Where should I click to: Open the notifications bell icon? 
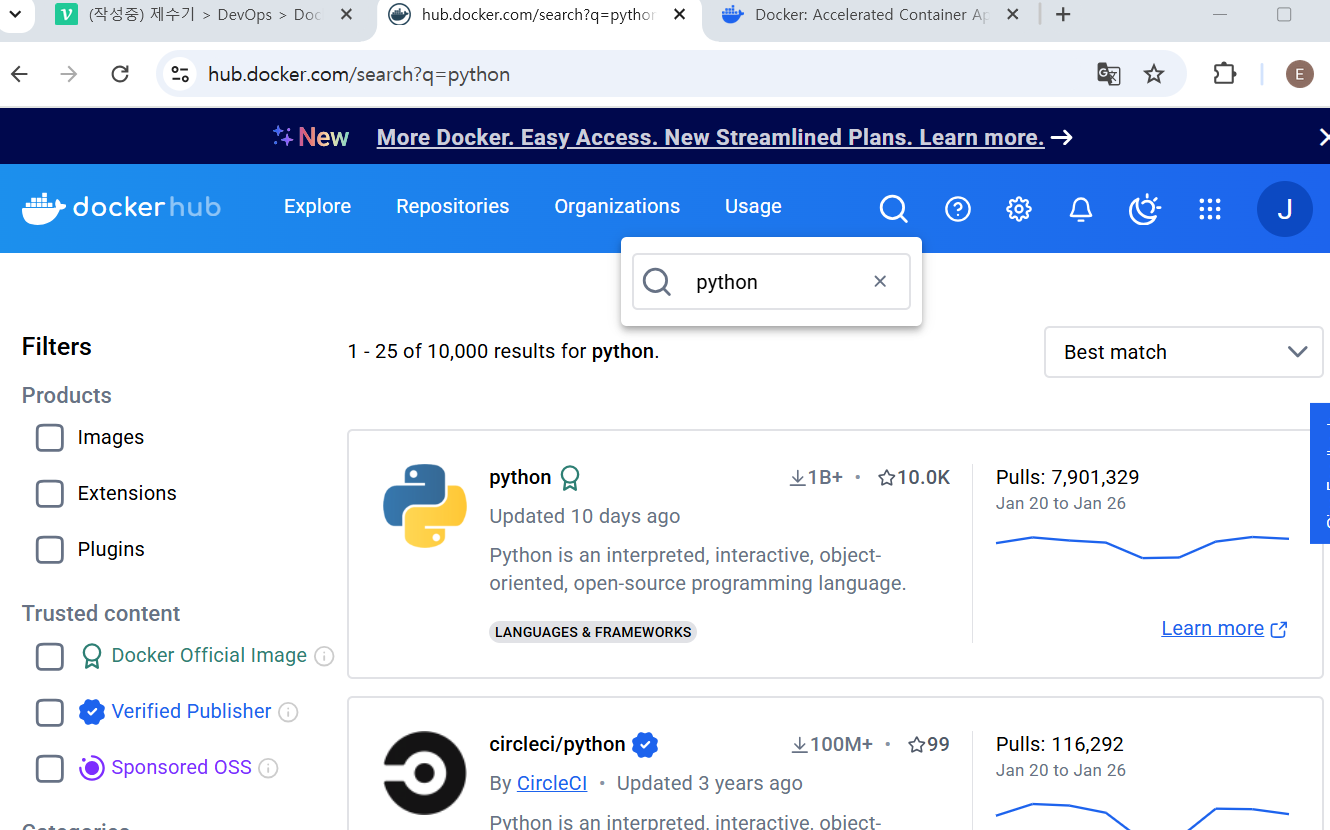[1081, 209]
